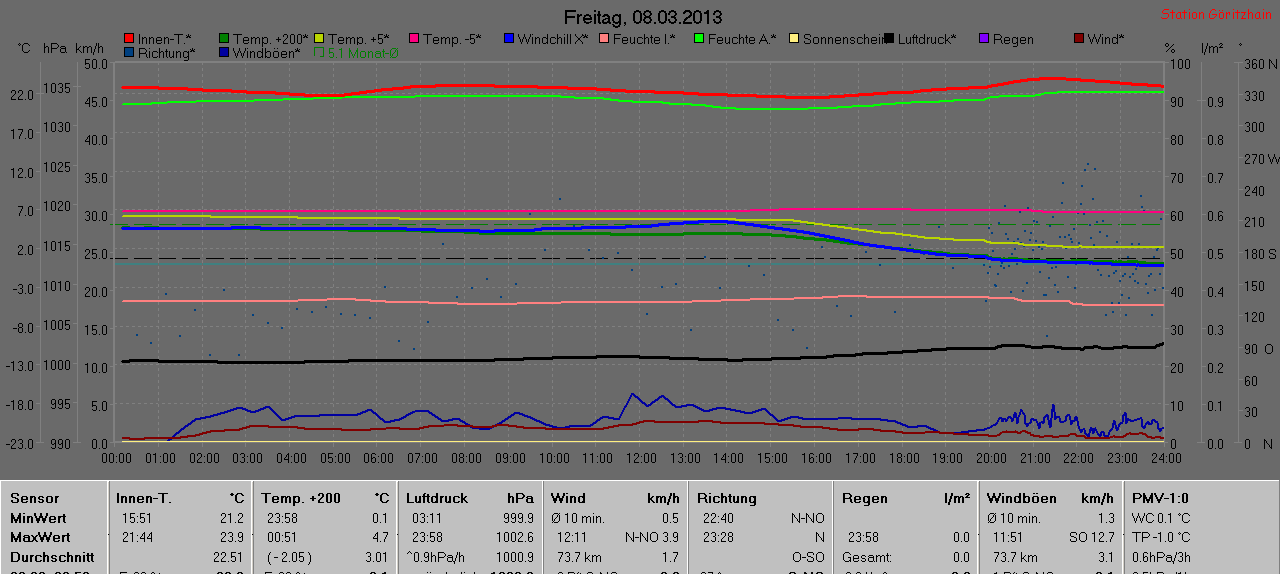Click the navy Windböen legend swatch
This screenshot has height=574, width=1280.
pyautogui.click(x=224, y=53)
